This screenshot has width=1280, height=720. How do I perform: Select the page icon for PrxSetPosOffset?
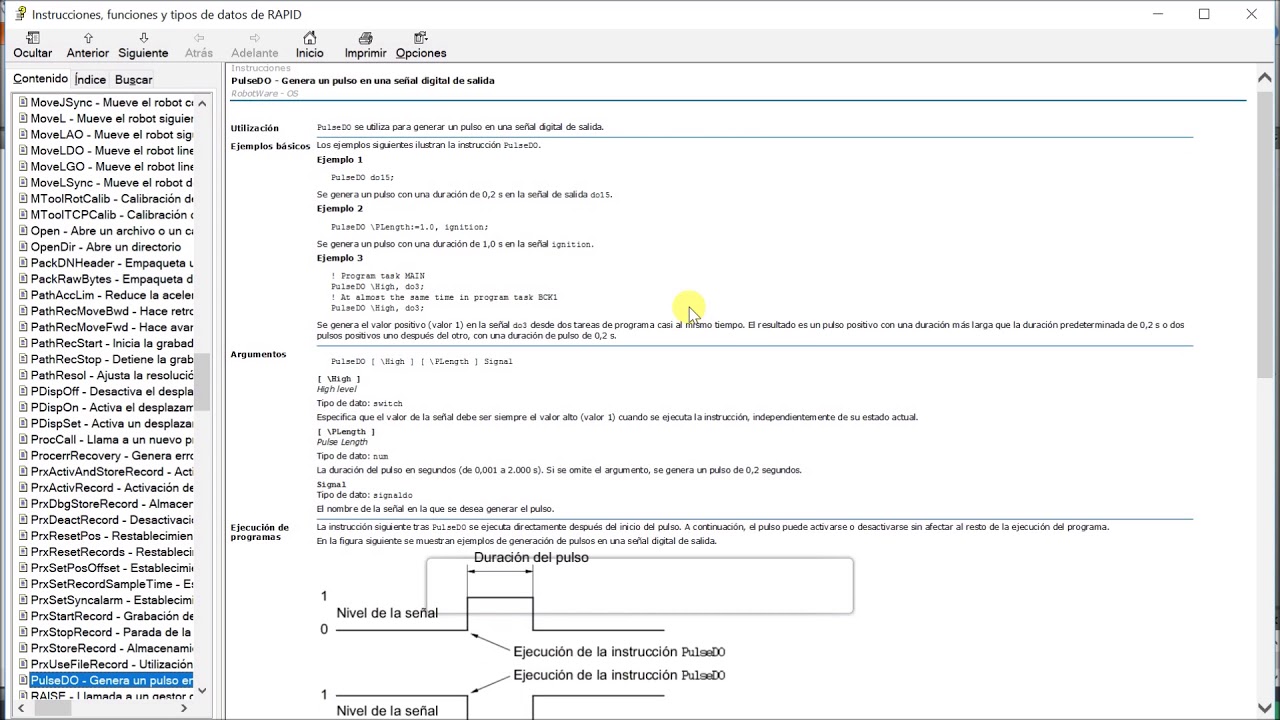tap(22, 568)
